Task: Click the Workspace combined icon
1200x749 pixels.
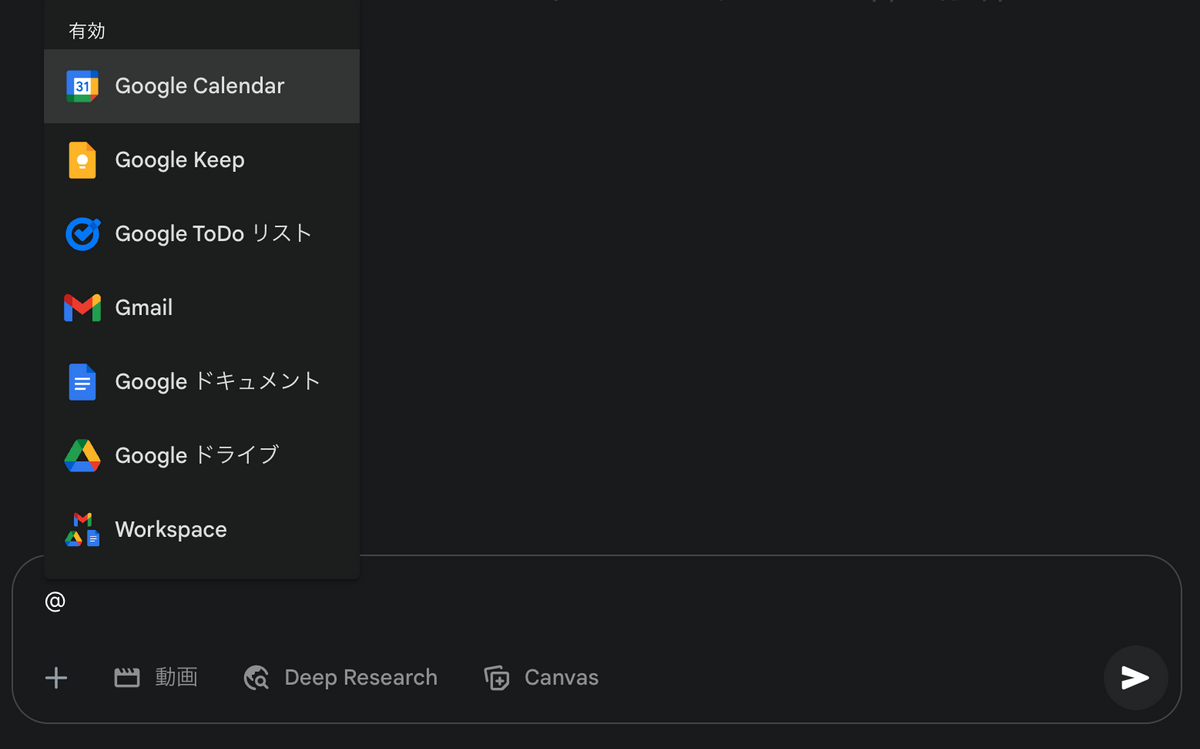Action: tap(82, 530)
